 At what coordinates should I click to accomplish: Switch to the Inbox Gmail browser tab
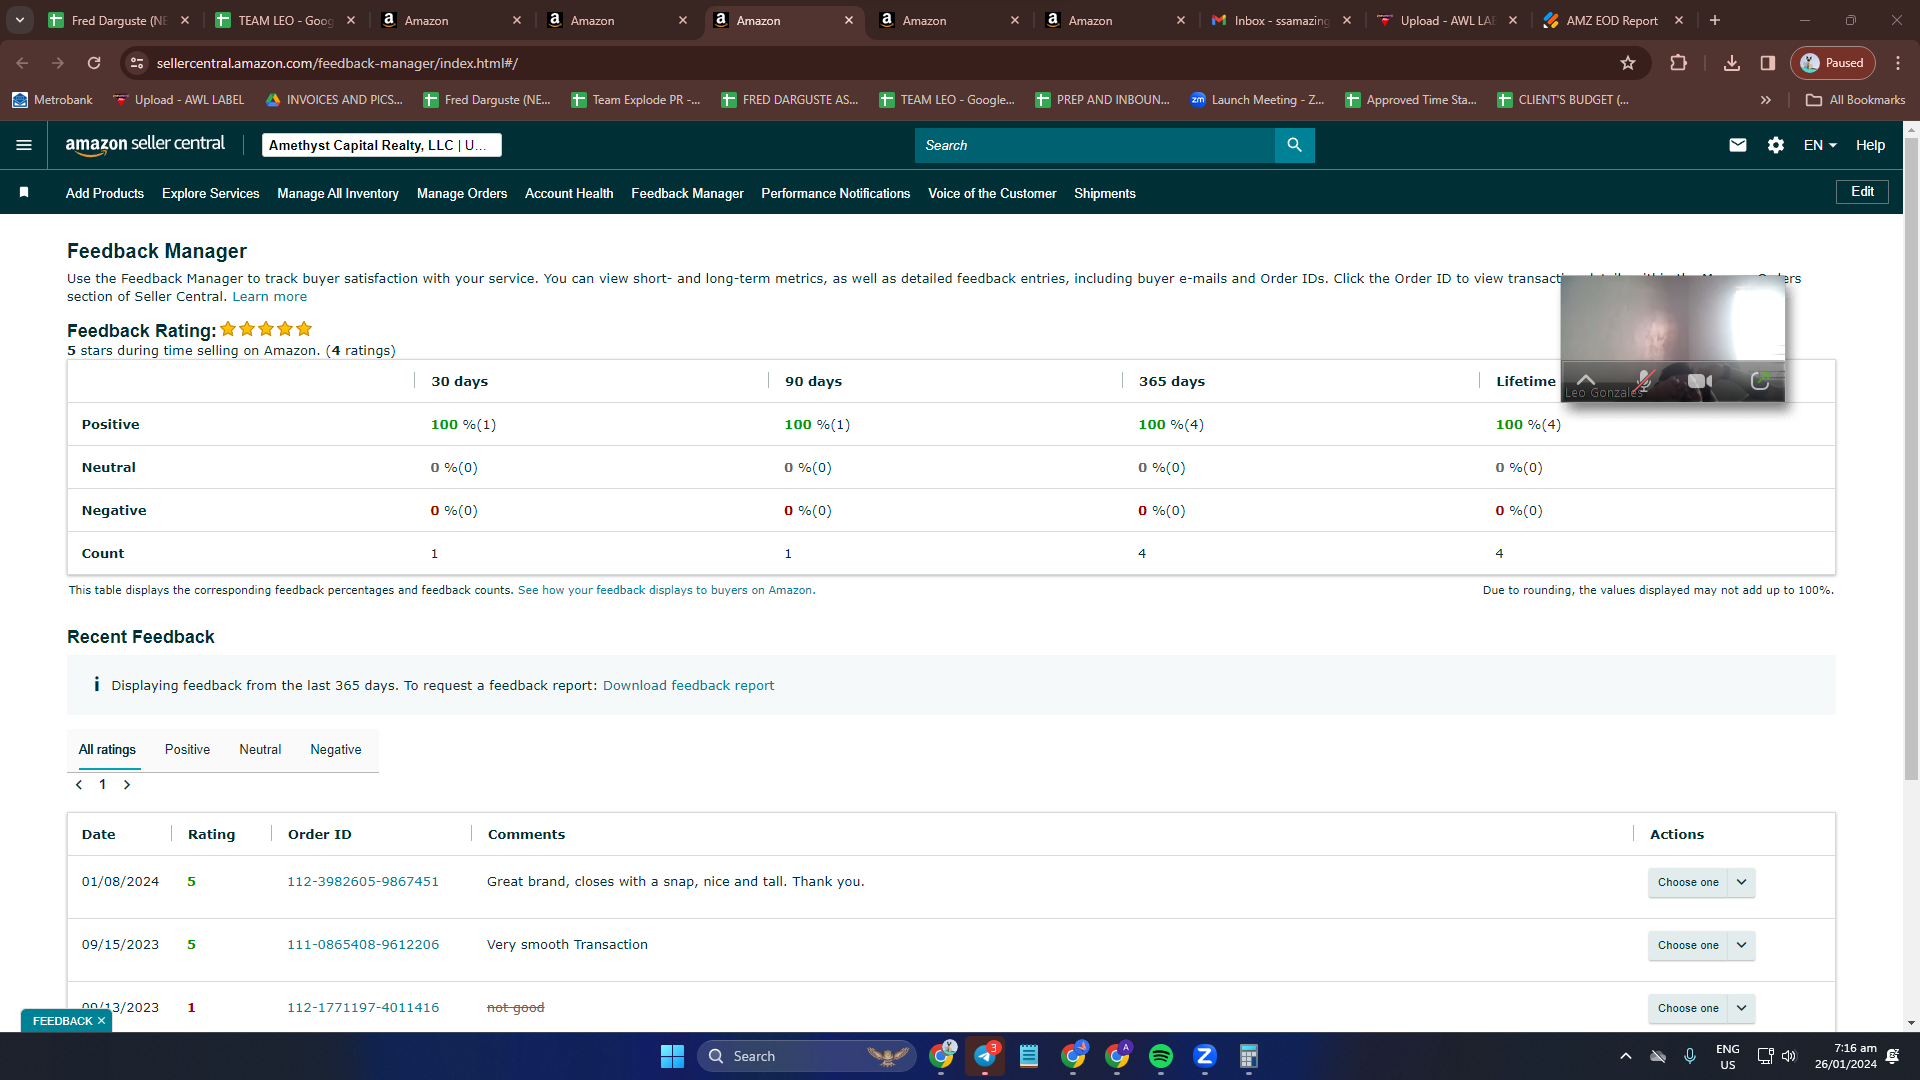[x=1280, y=20]
